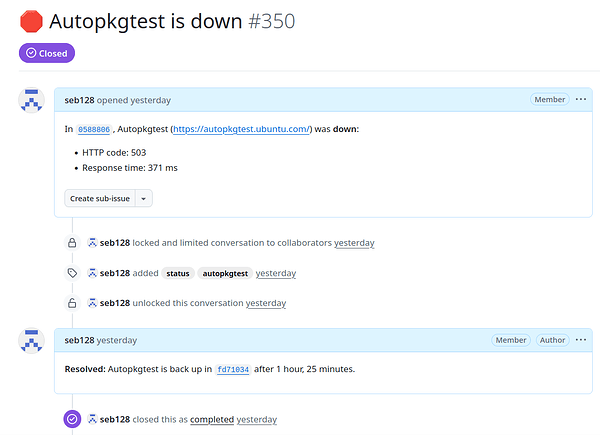Expand the Create sub-issue dropdown arrow
Screen dimensions: 600x435
pos(143,198)
